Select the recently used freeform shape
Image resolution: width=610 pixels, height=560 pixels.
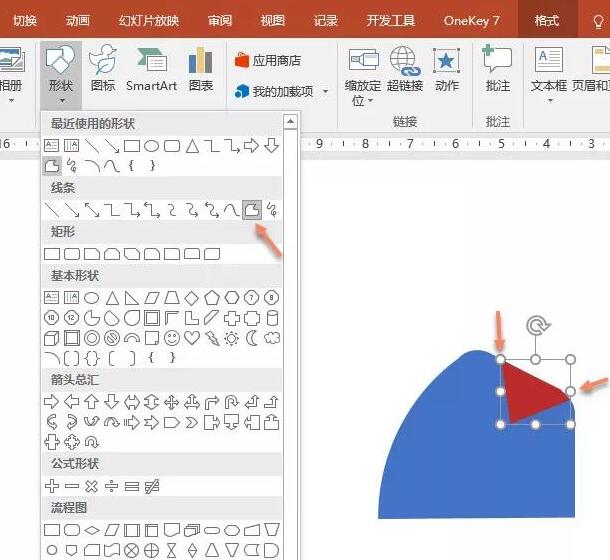coord(52,166)
